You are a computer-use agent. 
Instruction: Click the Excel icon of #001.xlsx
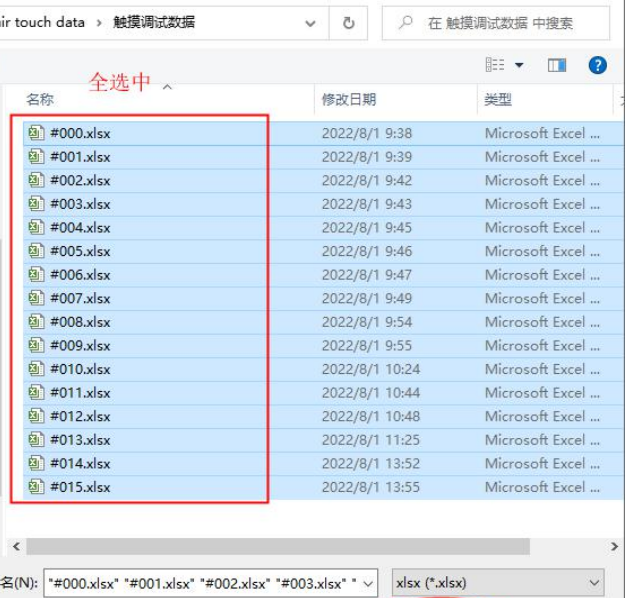coord(36,156)
